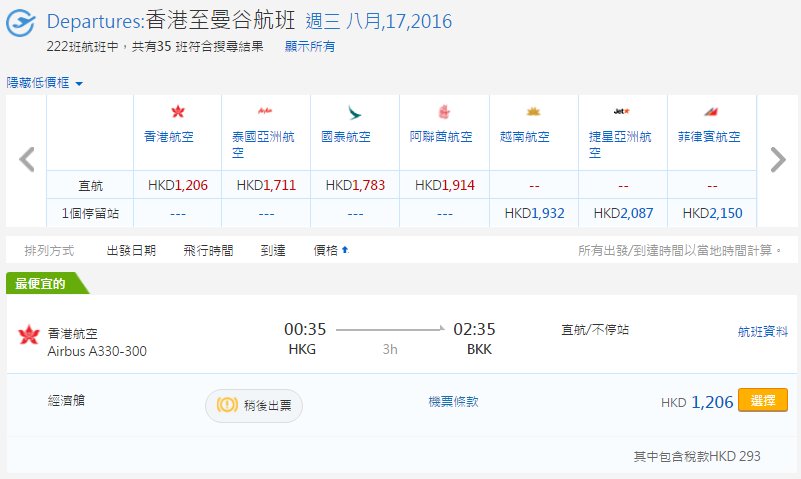Open the 顯示所有 show all link
801x479 pixels.
tap(310, 46)
